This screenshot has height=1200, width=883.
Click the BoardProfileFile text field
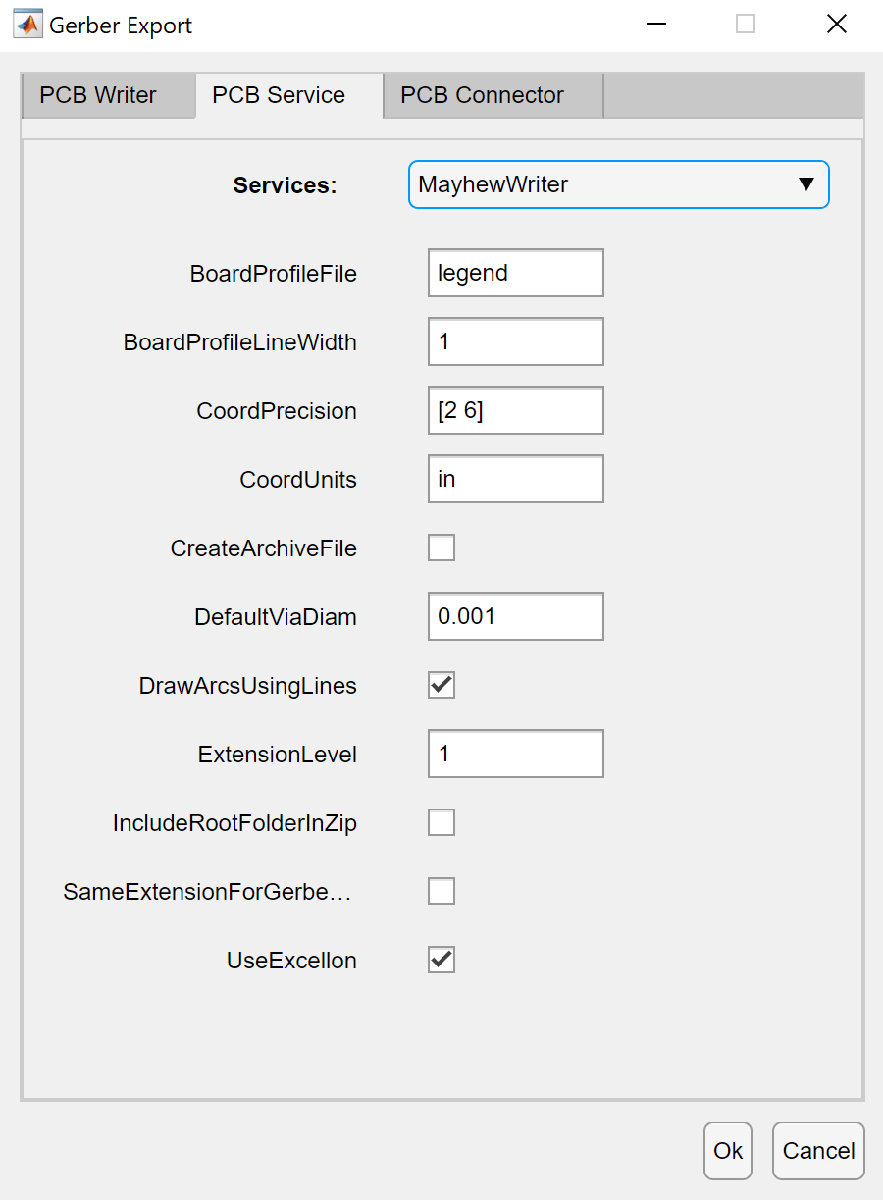[x=515, y=273]
